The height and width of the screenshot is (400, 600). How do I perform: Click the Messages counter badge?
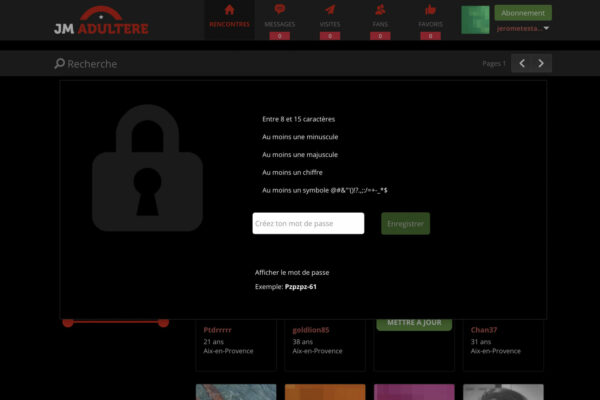click(x=280, y=36)
